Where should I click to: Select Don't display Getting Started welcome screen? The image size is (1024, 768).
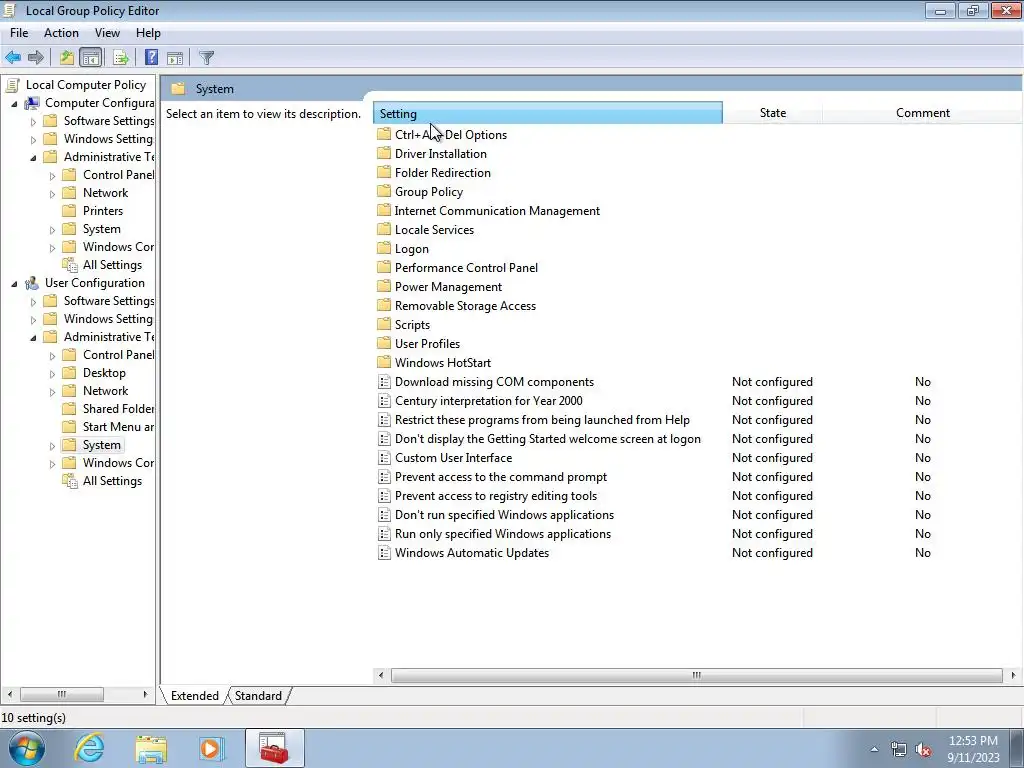(x=547, y=439)
